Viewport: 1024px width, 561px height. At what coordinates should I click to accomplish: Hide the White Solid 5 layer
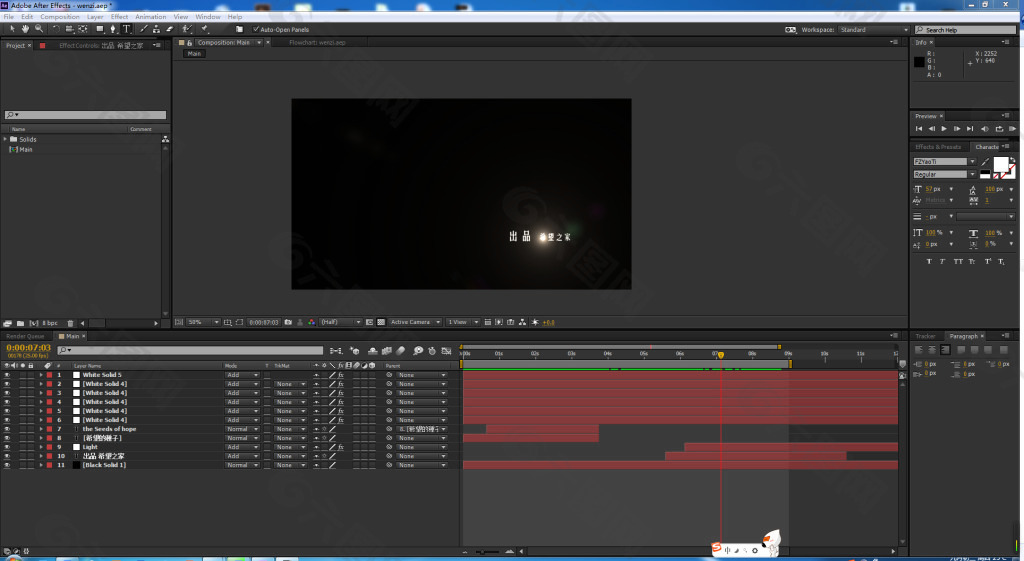7,375
